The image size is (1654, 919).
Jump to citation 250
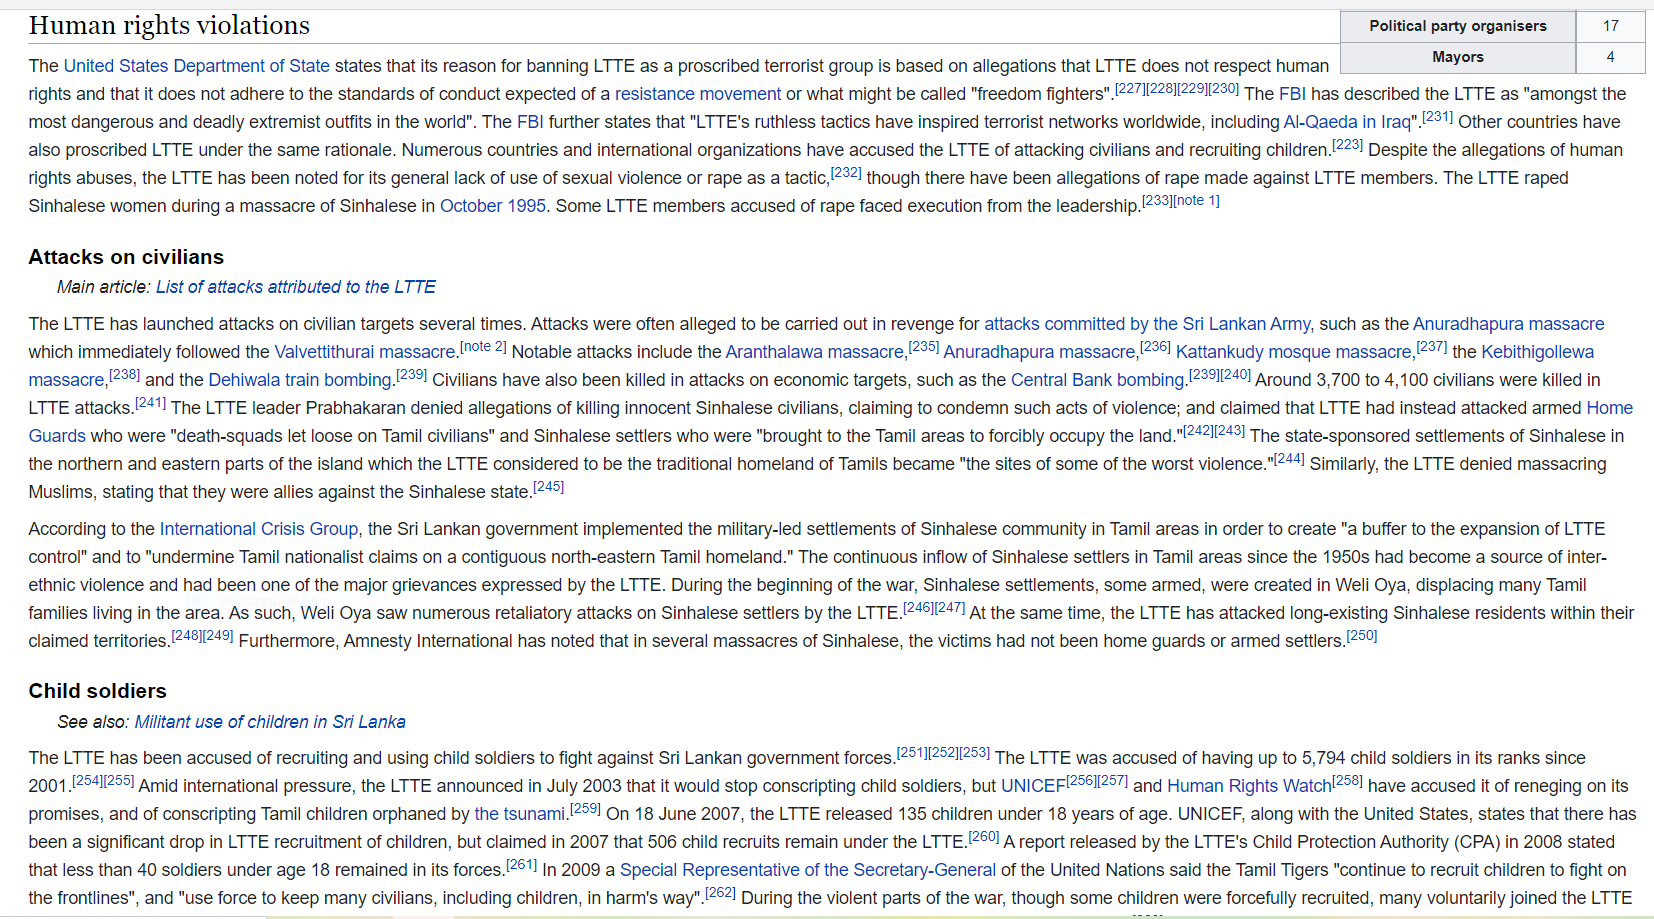(x=1362, y=636)
